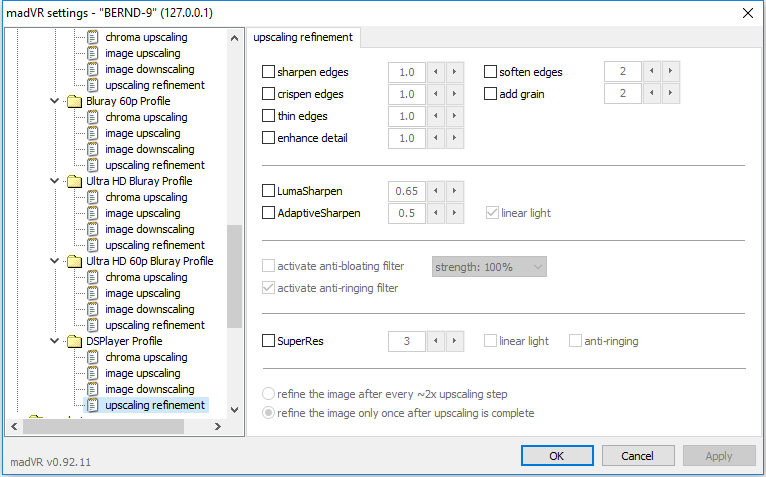Screen dimensions: 766x477
Task: Click the SuperRes value field showing 3
Action: click(407, 341)
